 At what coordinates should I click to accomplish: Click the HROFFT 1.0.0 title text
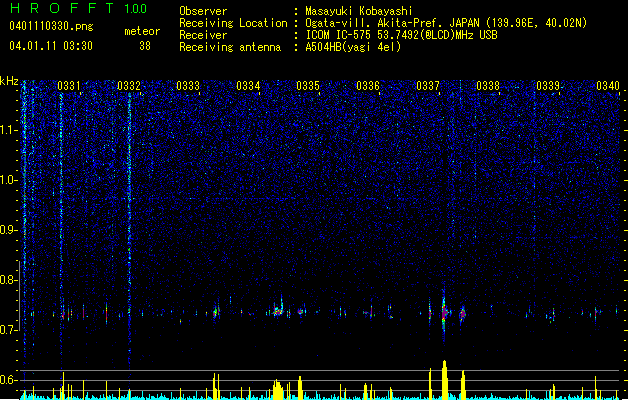[78, 8]
